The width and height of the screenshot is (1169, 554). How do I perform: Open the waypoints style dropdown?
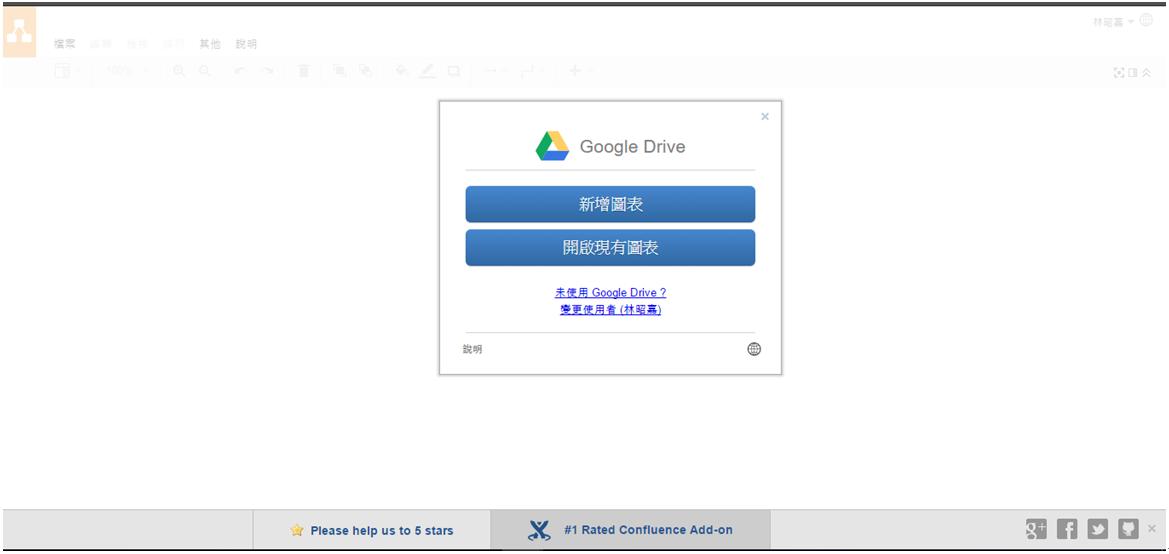pyautogui.click(x=532, y=71)
